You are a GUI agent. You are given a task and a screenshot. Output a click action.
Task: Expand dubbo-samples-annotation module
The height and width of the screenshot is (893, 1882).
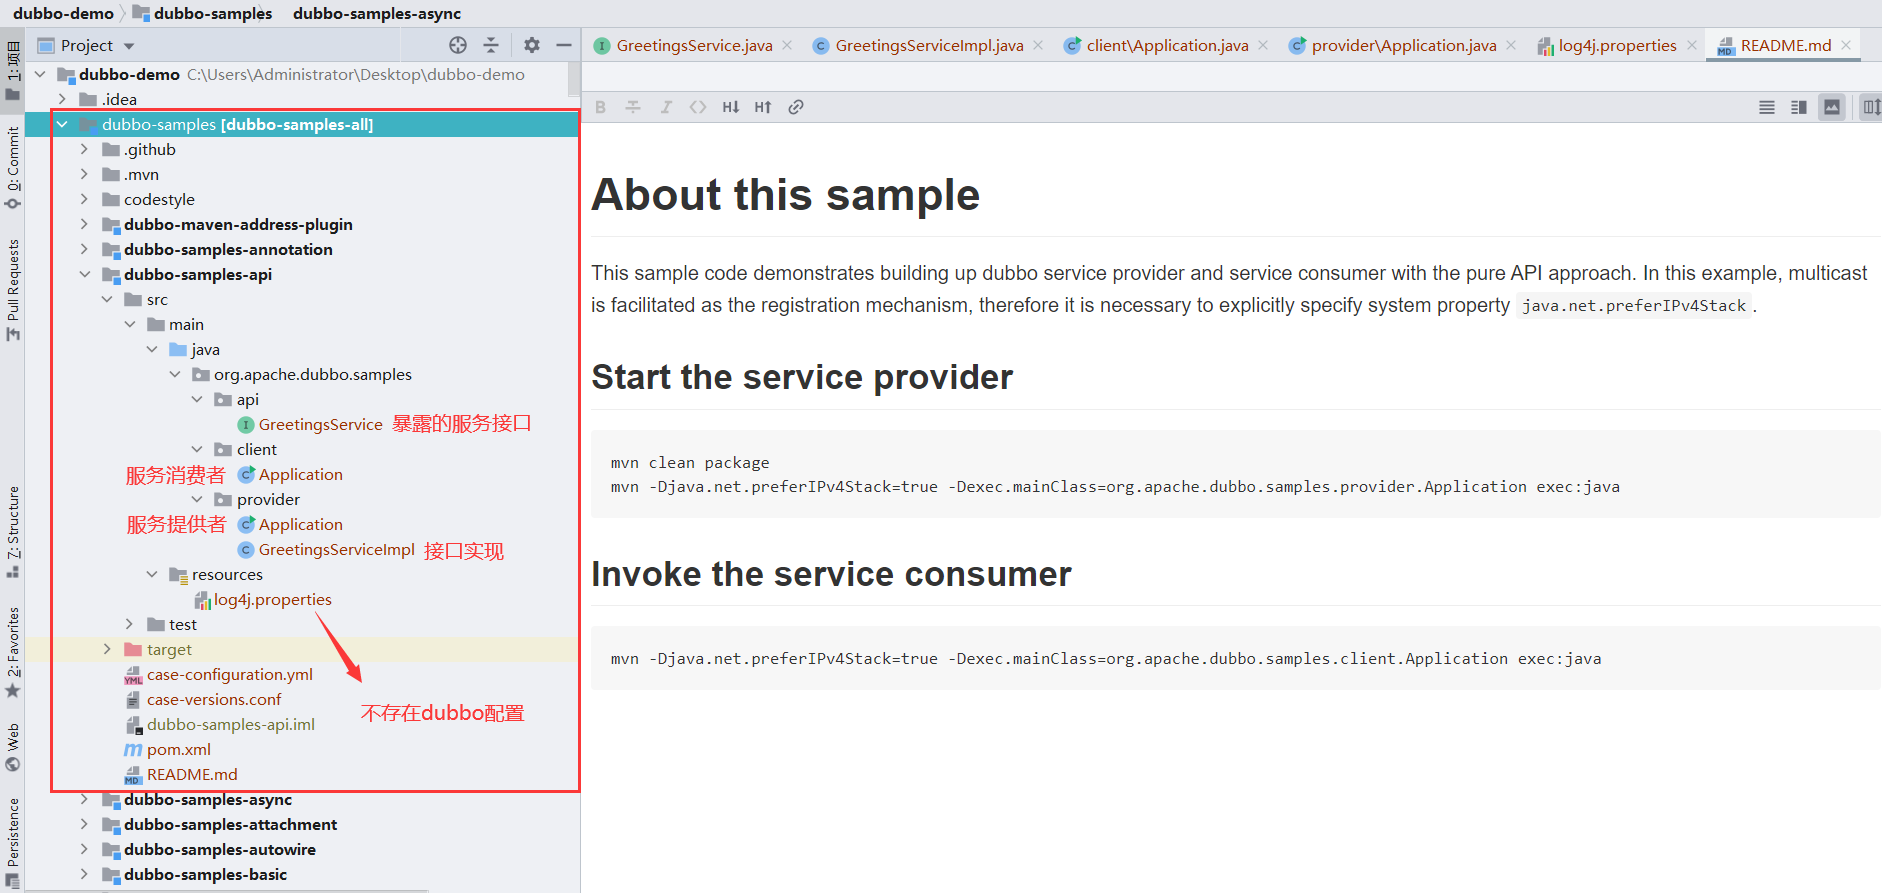(85, 249)
